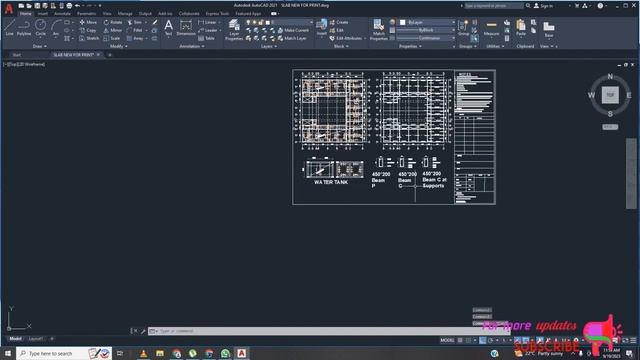Click Edit Attributes
The image size is (640, 360).
pos(346,38)
